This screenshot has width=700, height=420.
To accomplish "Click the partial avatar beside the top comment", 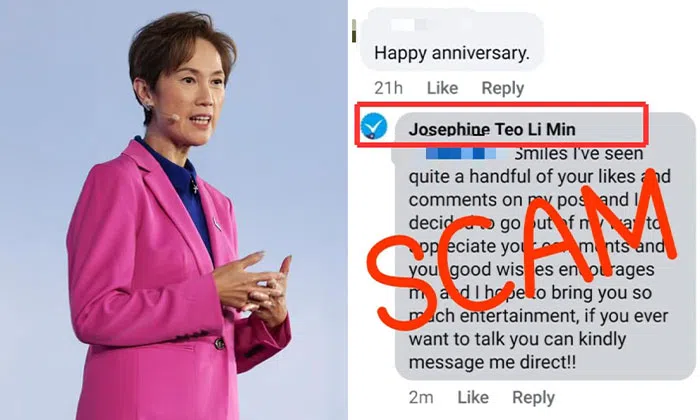I will (354, 31).
